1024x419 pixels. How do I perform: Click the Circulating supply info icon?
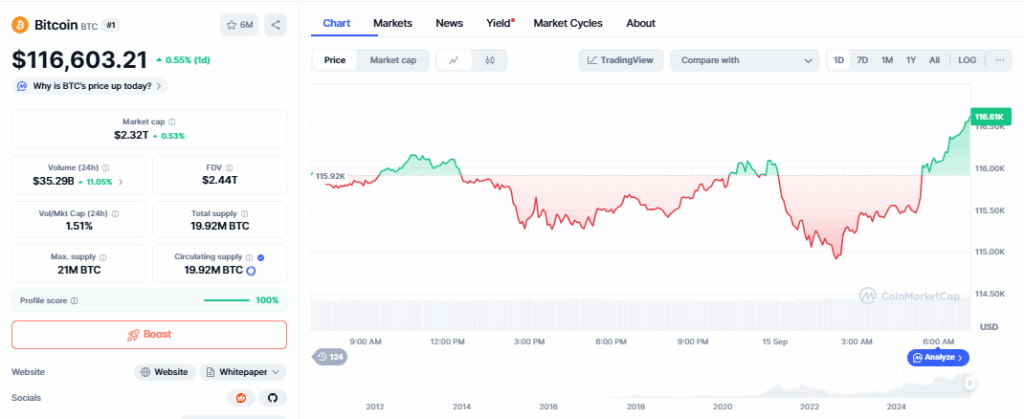coord(249,258)
